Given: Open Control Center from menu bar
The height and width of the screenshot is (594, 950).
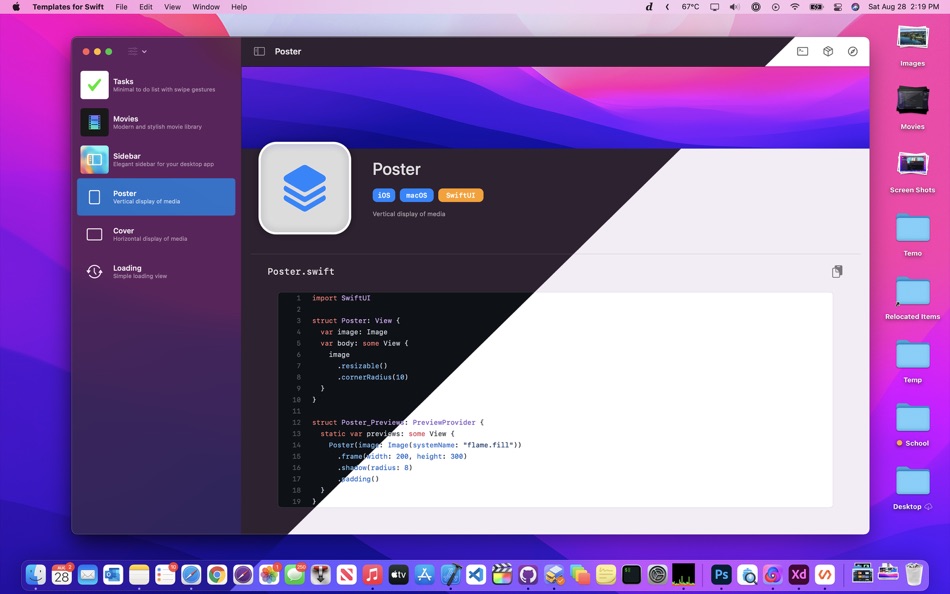Looking at the screenshot, I should [x=838, y=7].
